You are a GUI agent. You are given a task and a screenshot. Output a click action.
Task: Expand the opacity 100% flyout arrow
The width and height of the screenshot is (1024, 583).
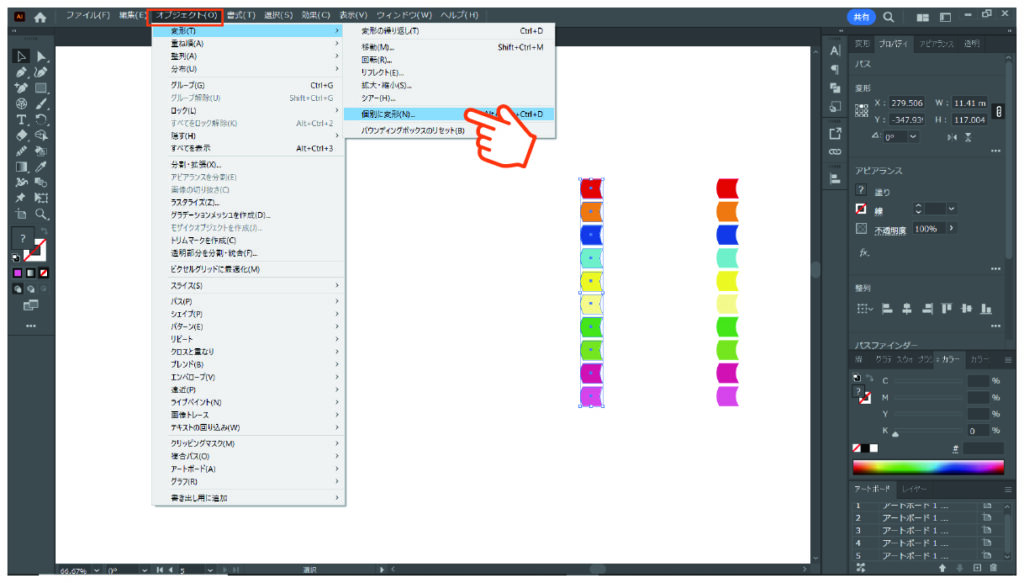point(952,228)
